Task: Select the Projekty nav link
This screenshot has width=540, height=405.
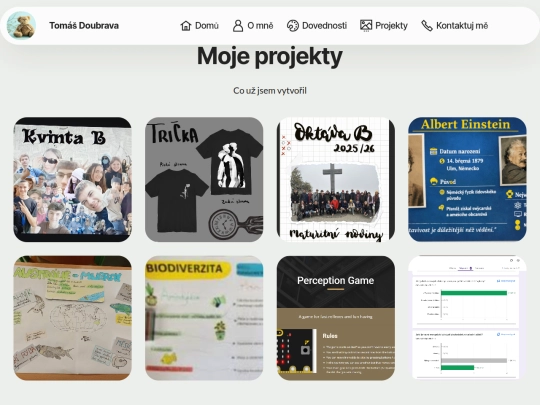Action: point(384,25)
